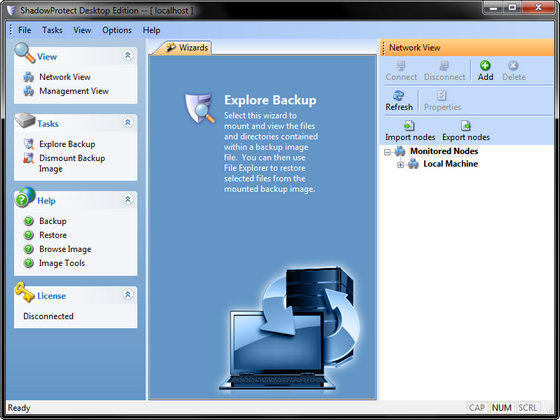Open Backup help topic
Viewport: 560px width, 420px height.
pos(53,221)
